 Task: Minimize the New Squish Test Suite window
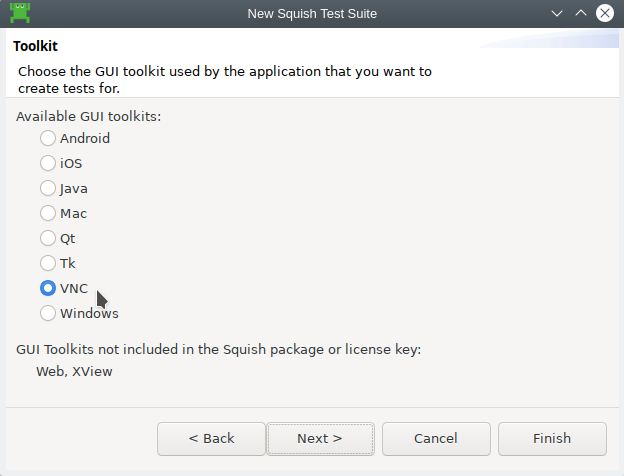pos(558,14)
